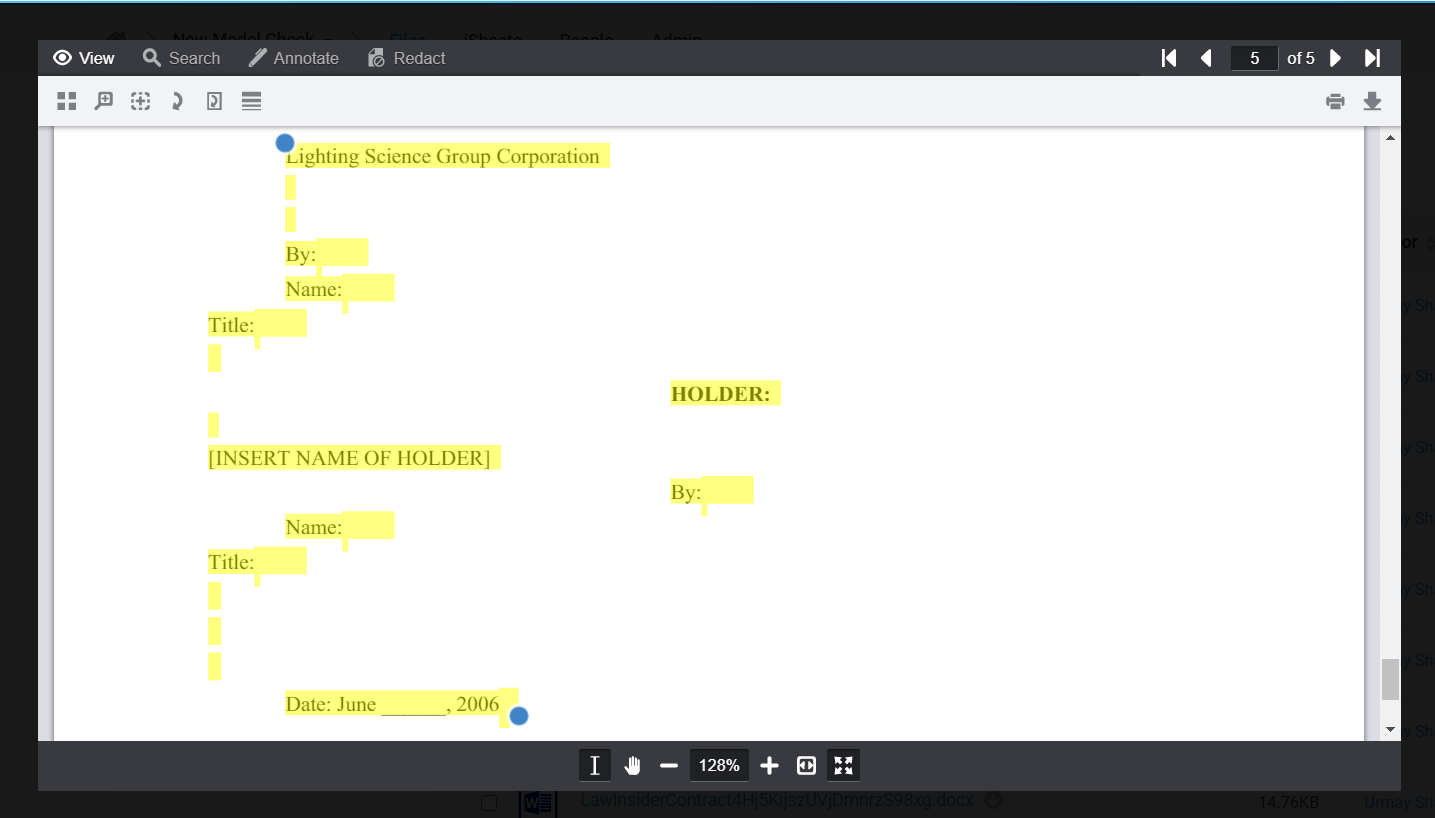Viewport: 1435px width, 818px height.
Task: Click the page number input field
Action: (x=1254, y=58)
